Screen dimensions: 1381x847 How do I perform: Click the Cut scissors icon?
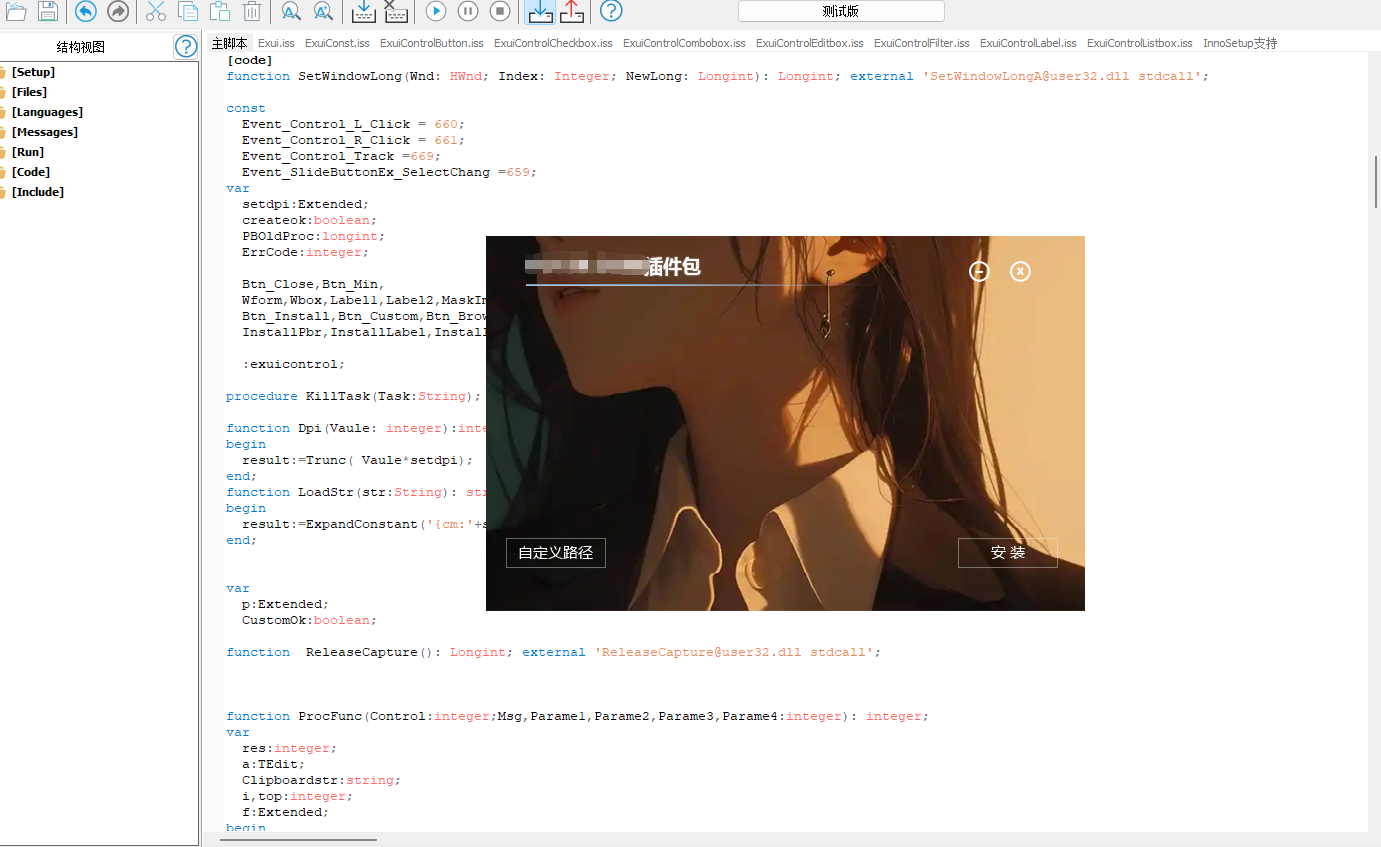(156, 11)
